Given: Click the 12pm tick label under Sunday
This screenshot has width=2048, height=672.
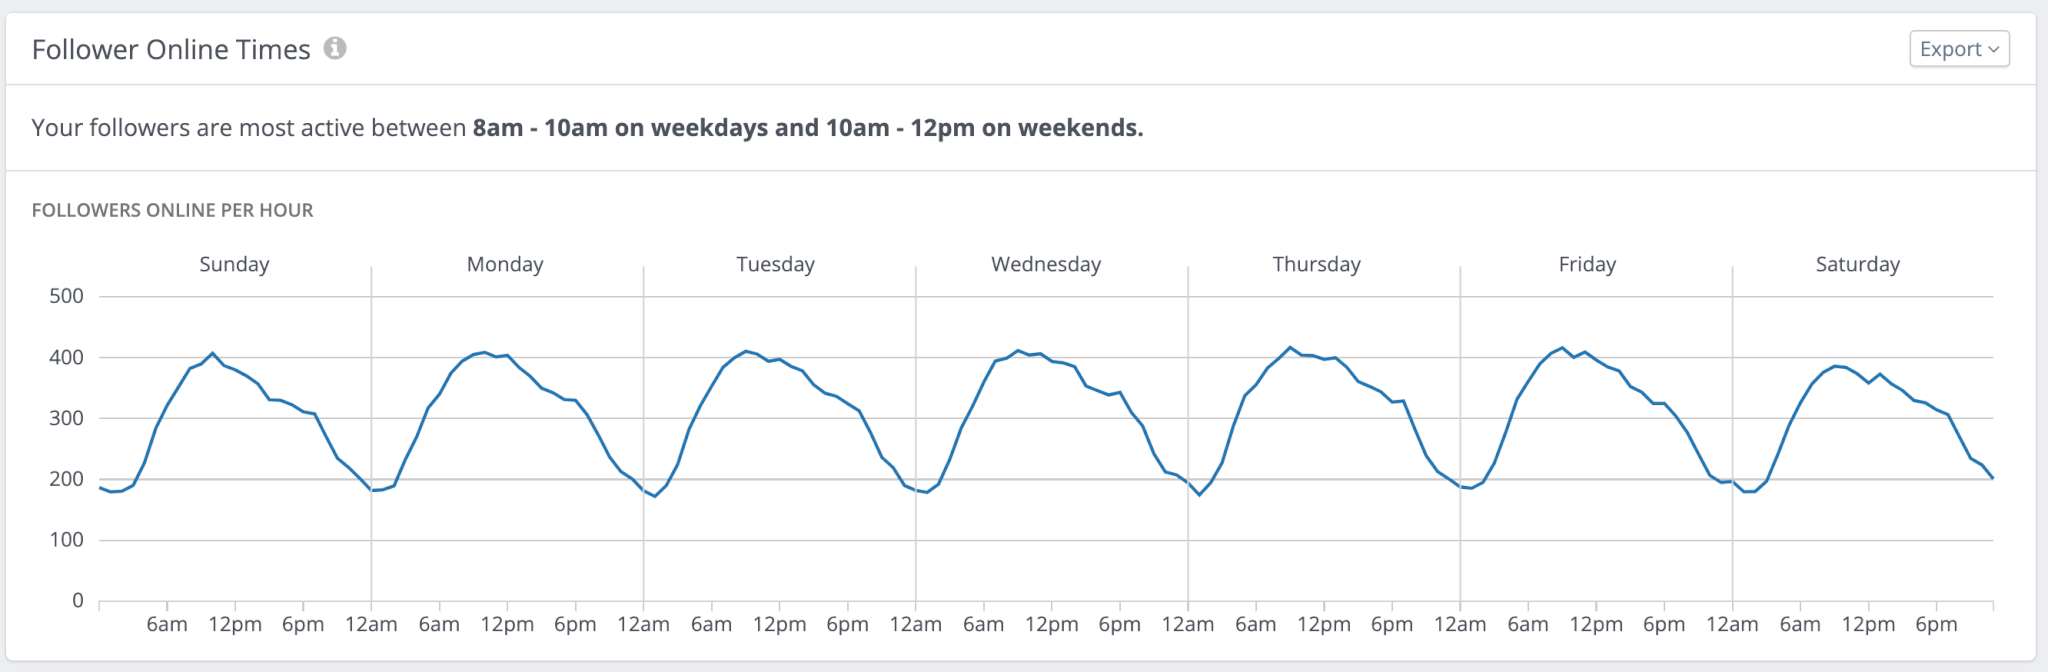Looking at the screenshot, I should (235, 624).
